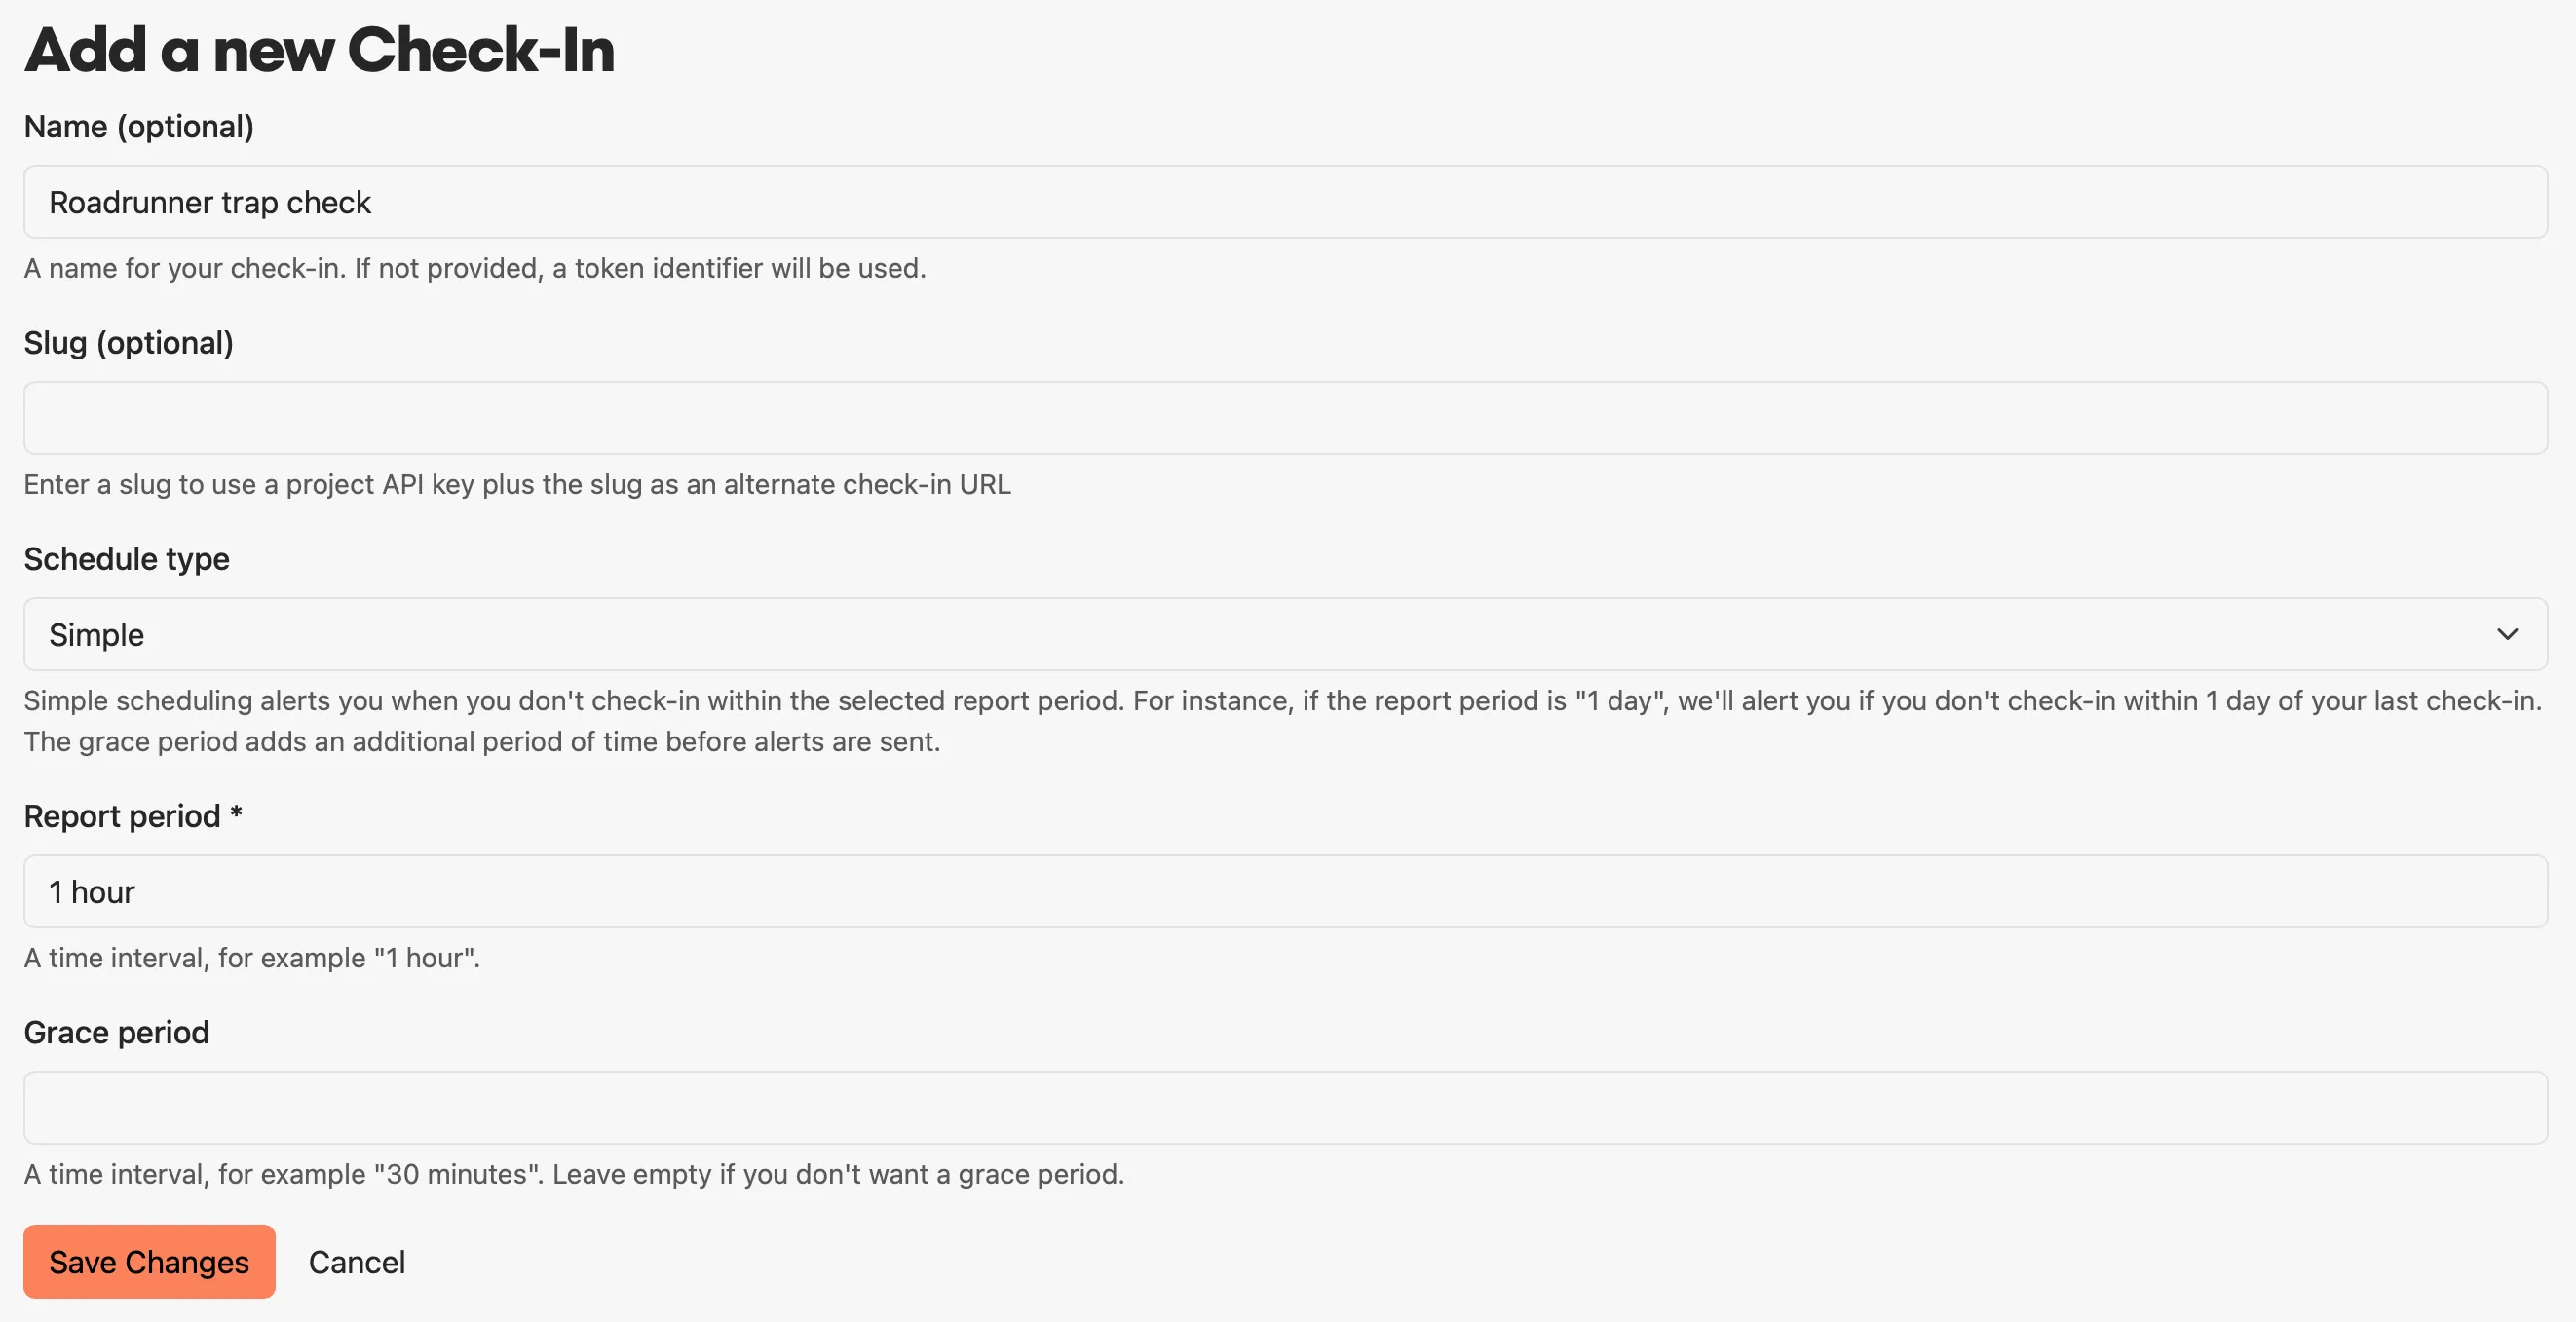
Task: Click the "1 hour" example hint text
Action: point(252,958)
